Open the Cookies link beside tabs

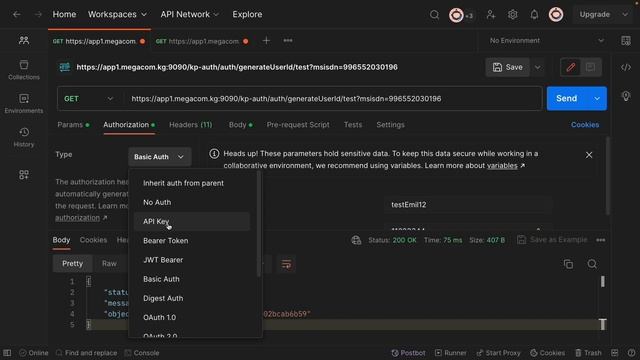pos(585,125)
